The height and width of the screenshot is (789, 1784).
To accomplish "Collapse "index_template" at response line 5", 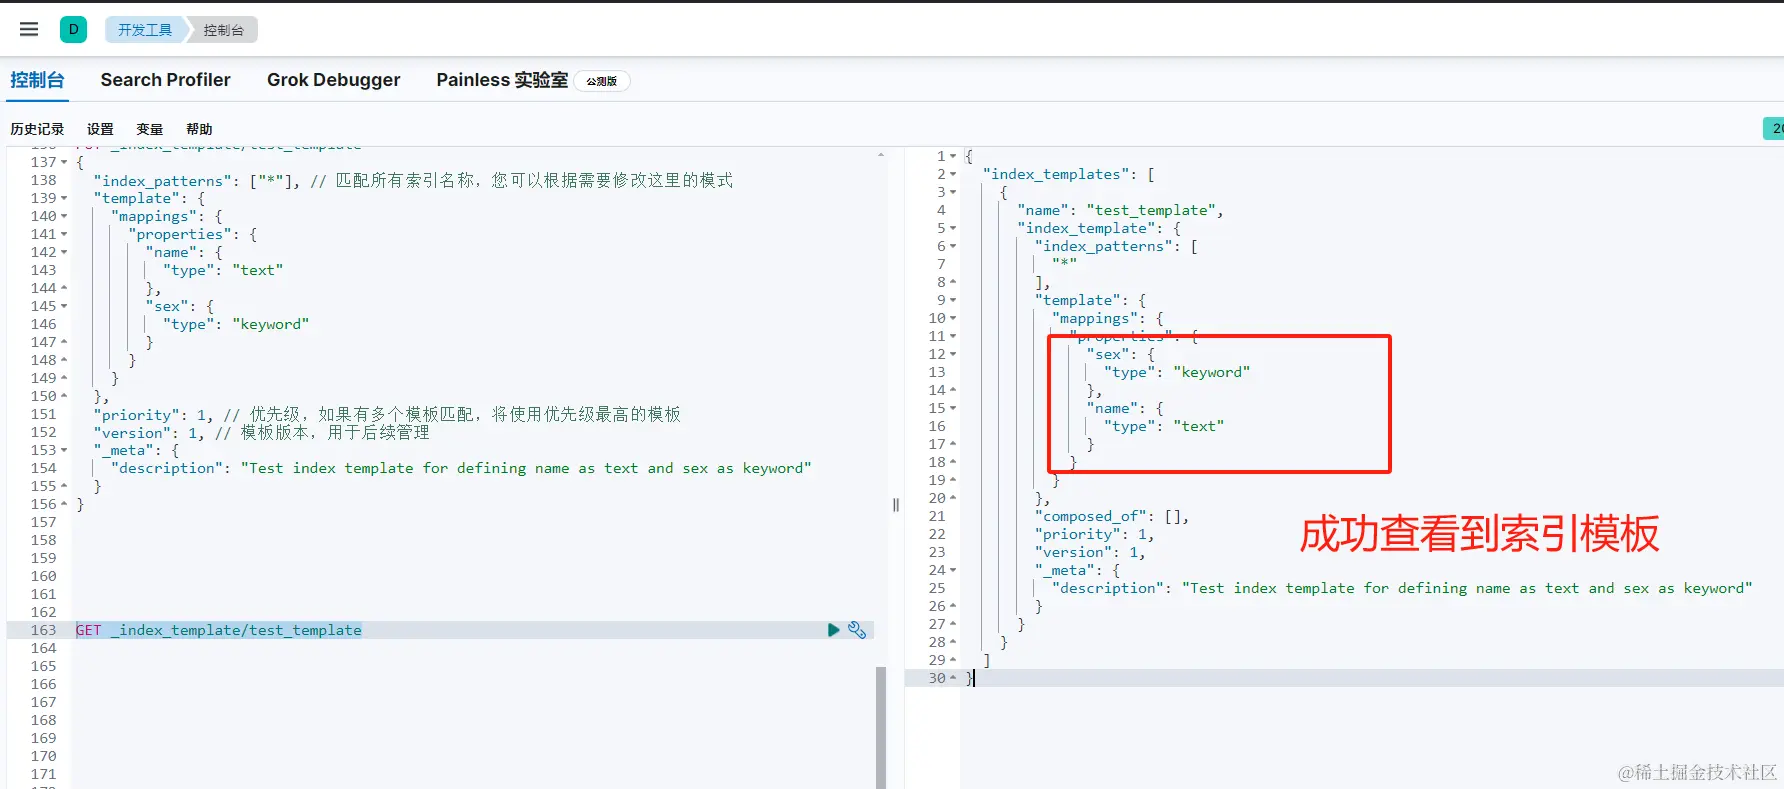I will (x=953, y=228).
